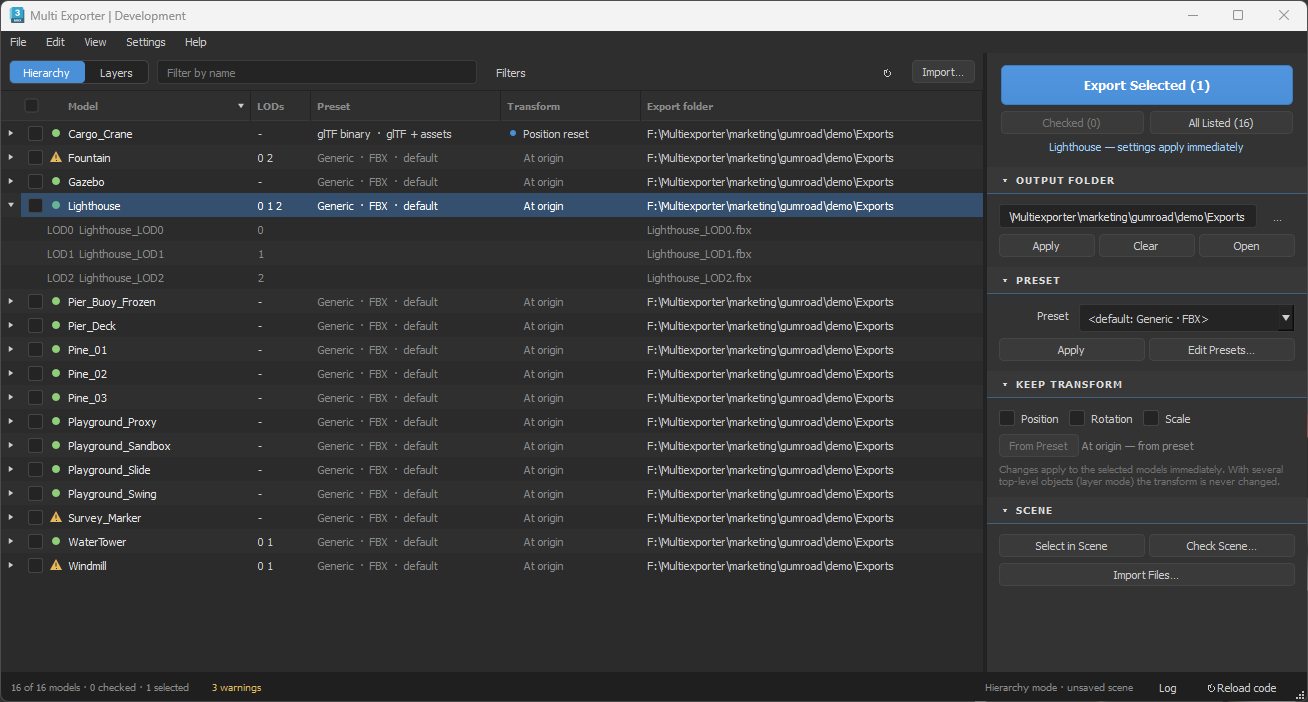Screen dimensions: 1308x702
Task: Click Edit Presets... button
Action: click(1221, 350)
